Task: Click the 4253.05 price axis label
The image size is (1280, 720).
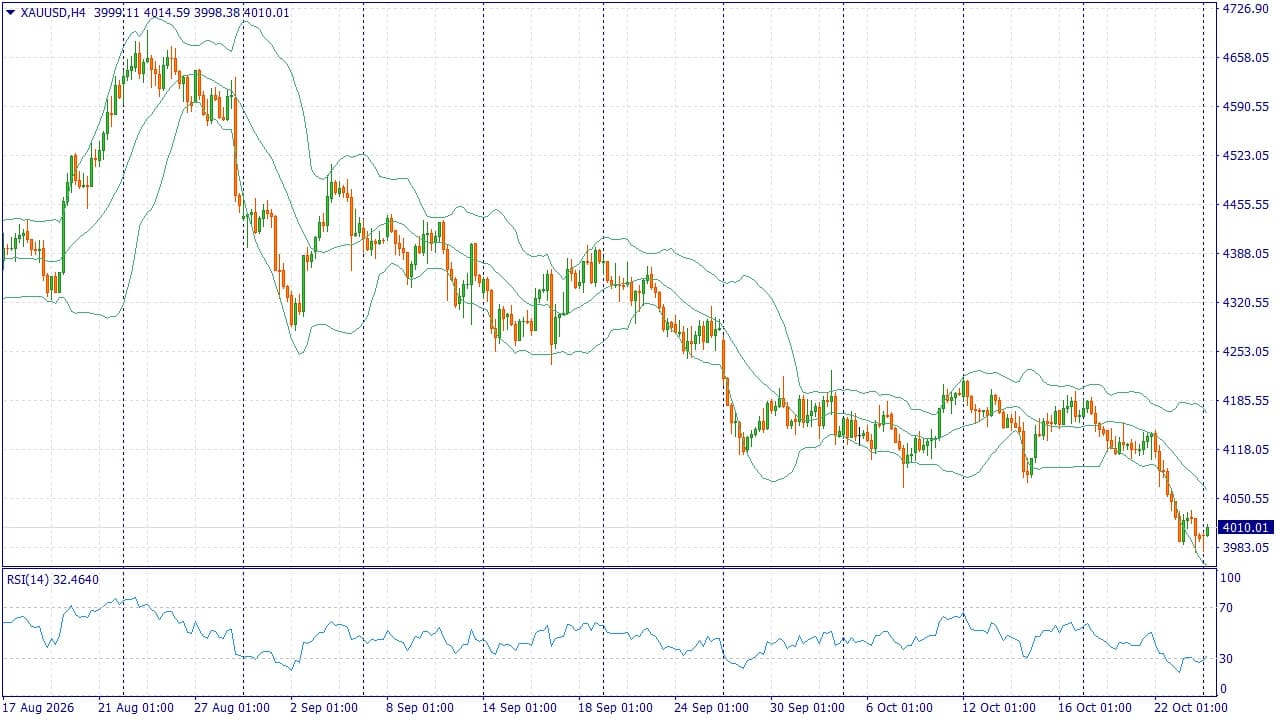Action: (x=1245, y=351)
